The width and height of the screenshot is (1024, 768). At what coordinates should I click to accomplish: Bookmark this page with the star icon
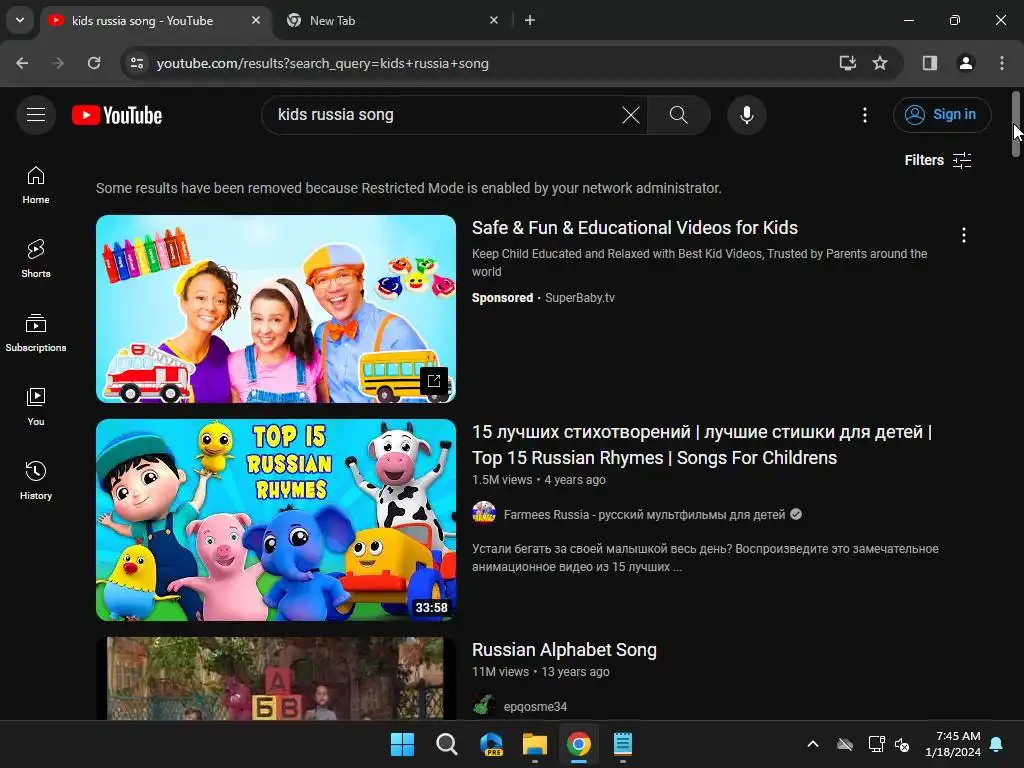click(880, 63)
